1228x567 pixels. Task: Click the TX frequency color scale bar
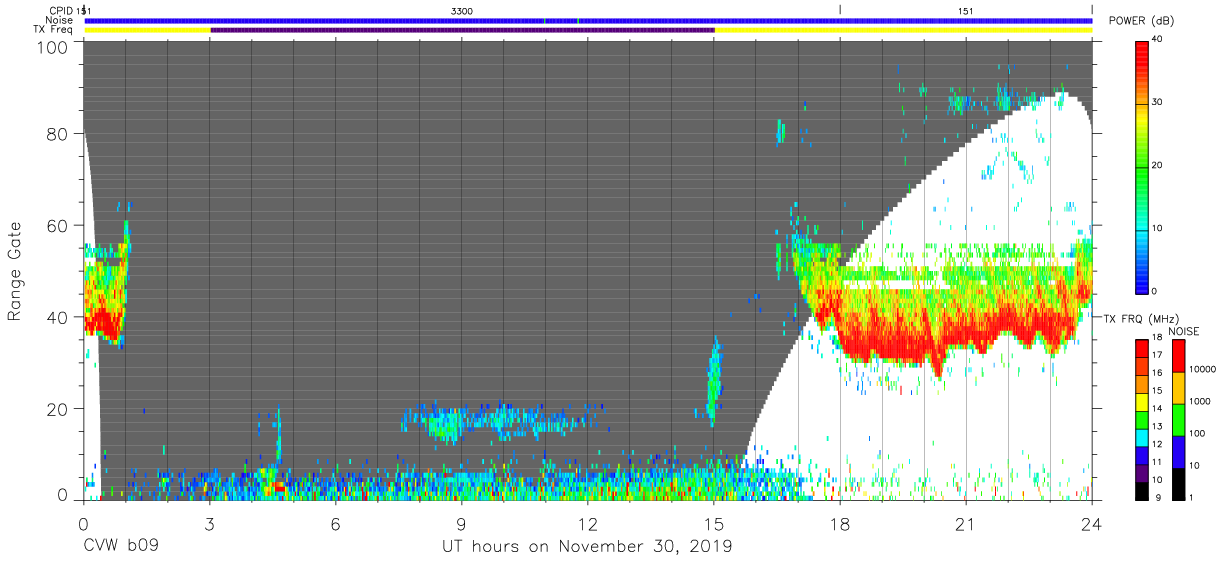[x=1142, y=418]
